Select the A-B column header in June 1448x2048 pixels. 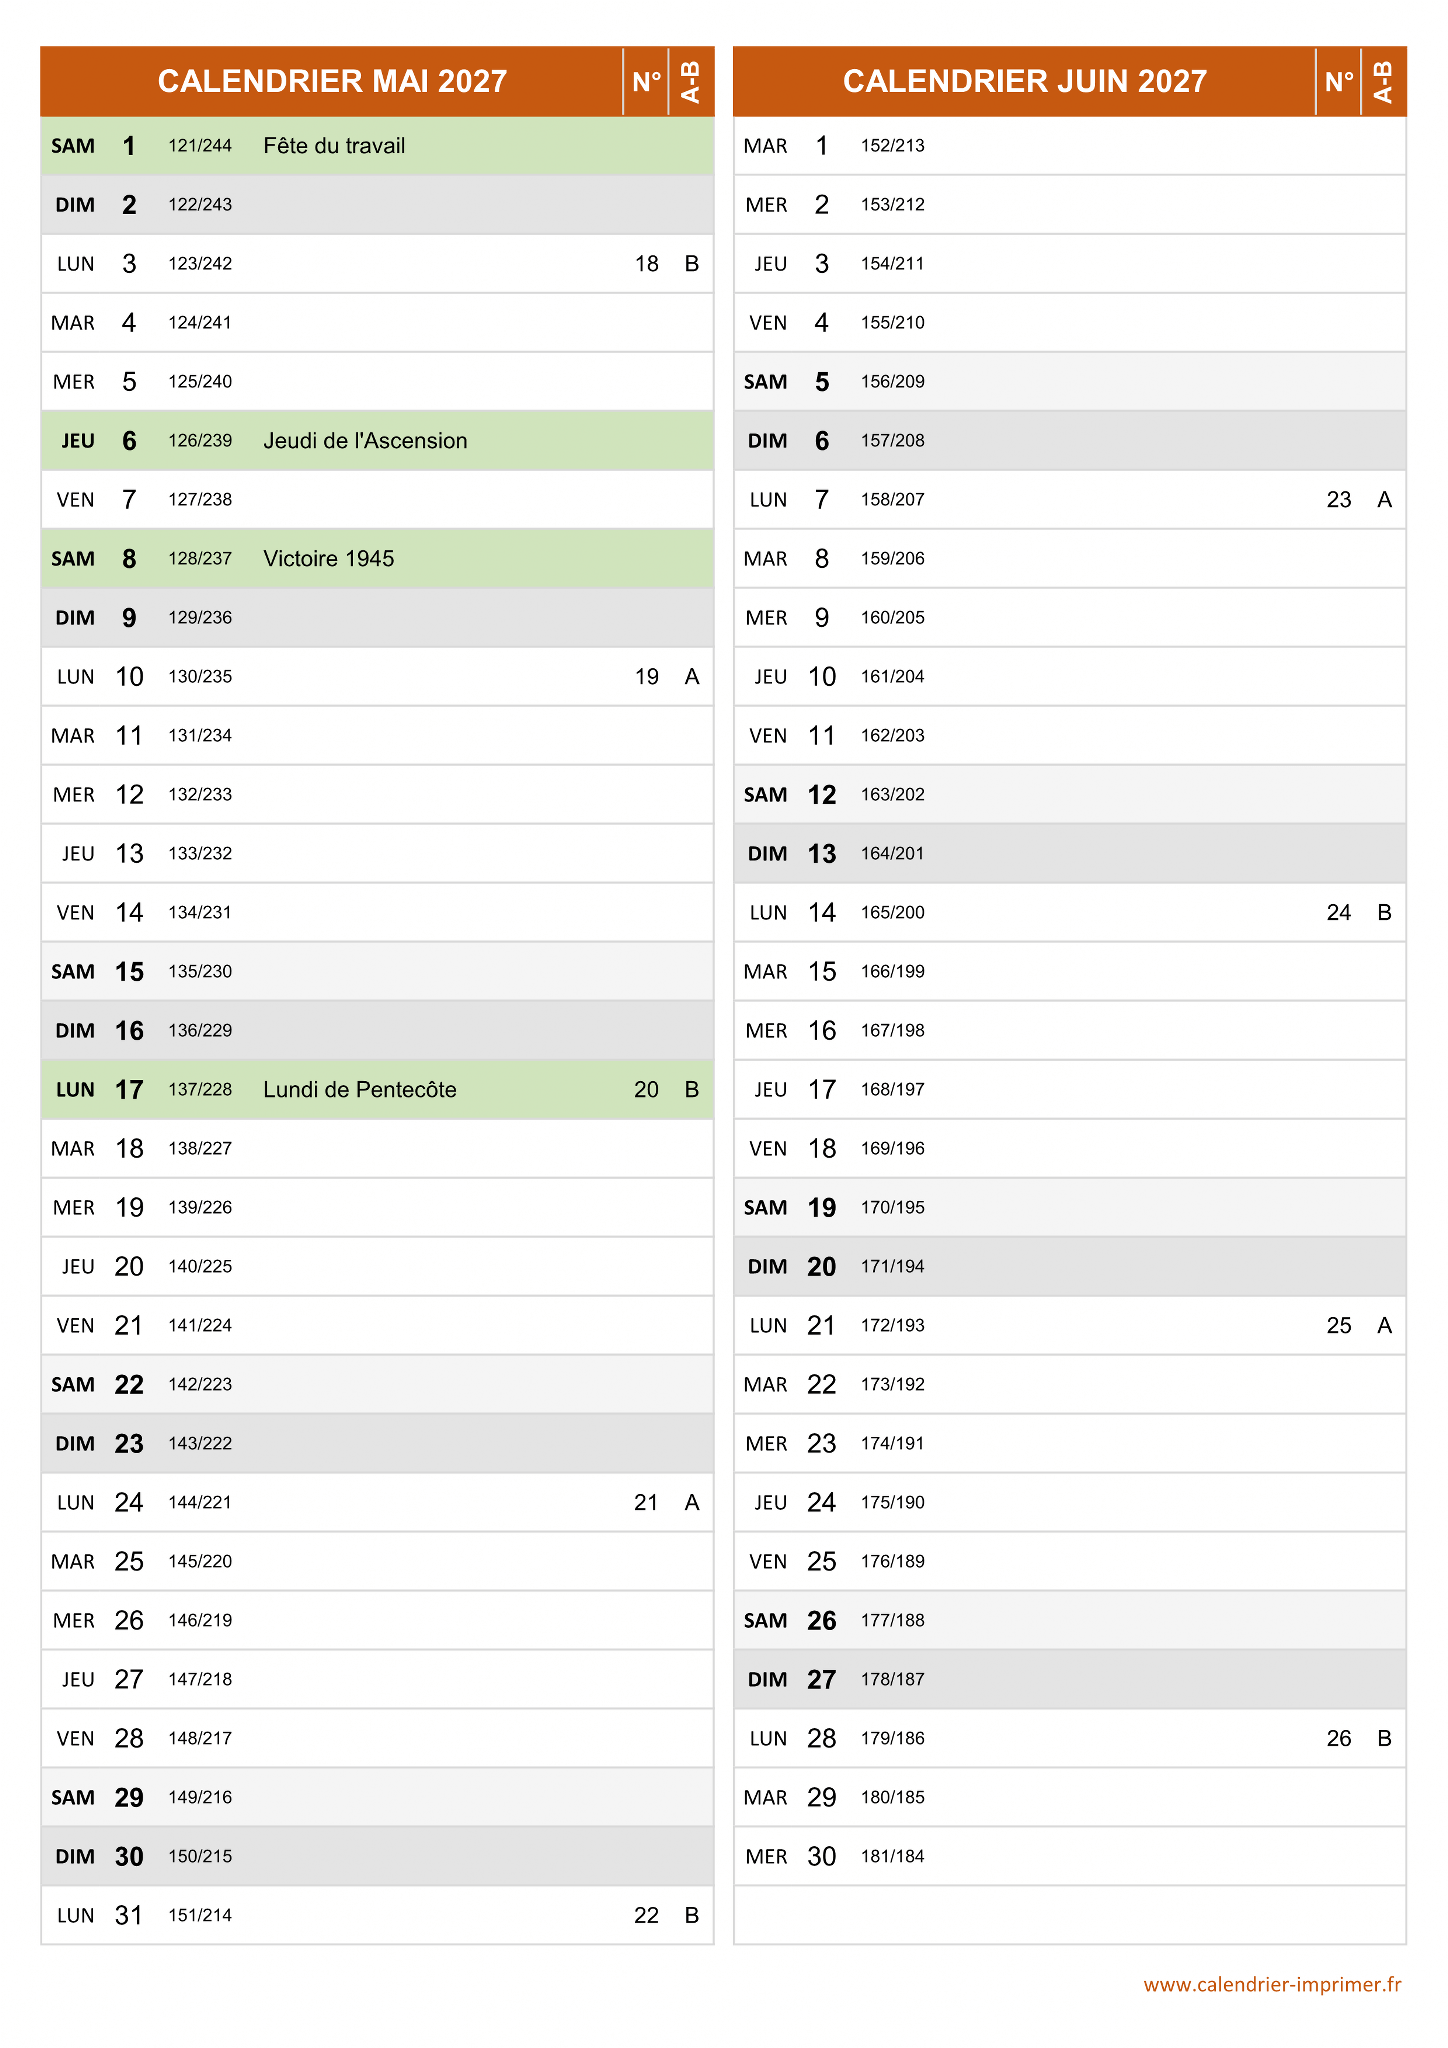click(1383, 81)
